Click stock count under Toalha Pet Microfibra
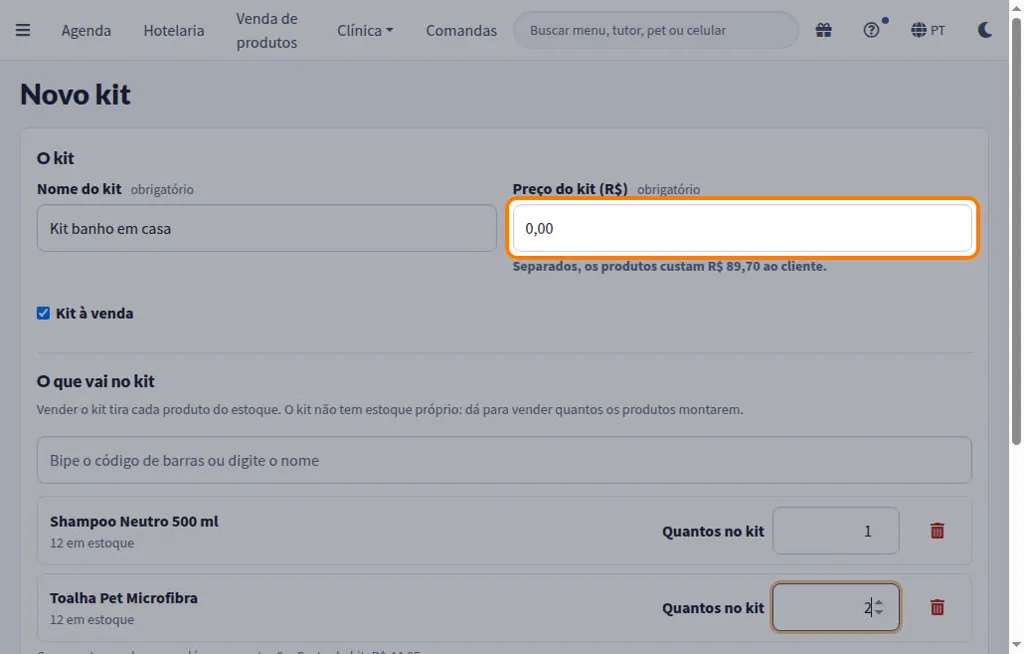 coord(92,619)
